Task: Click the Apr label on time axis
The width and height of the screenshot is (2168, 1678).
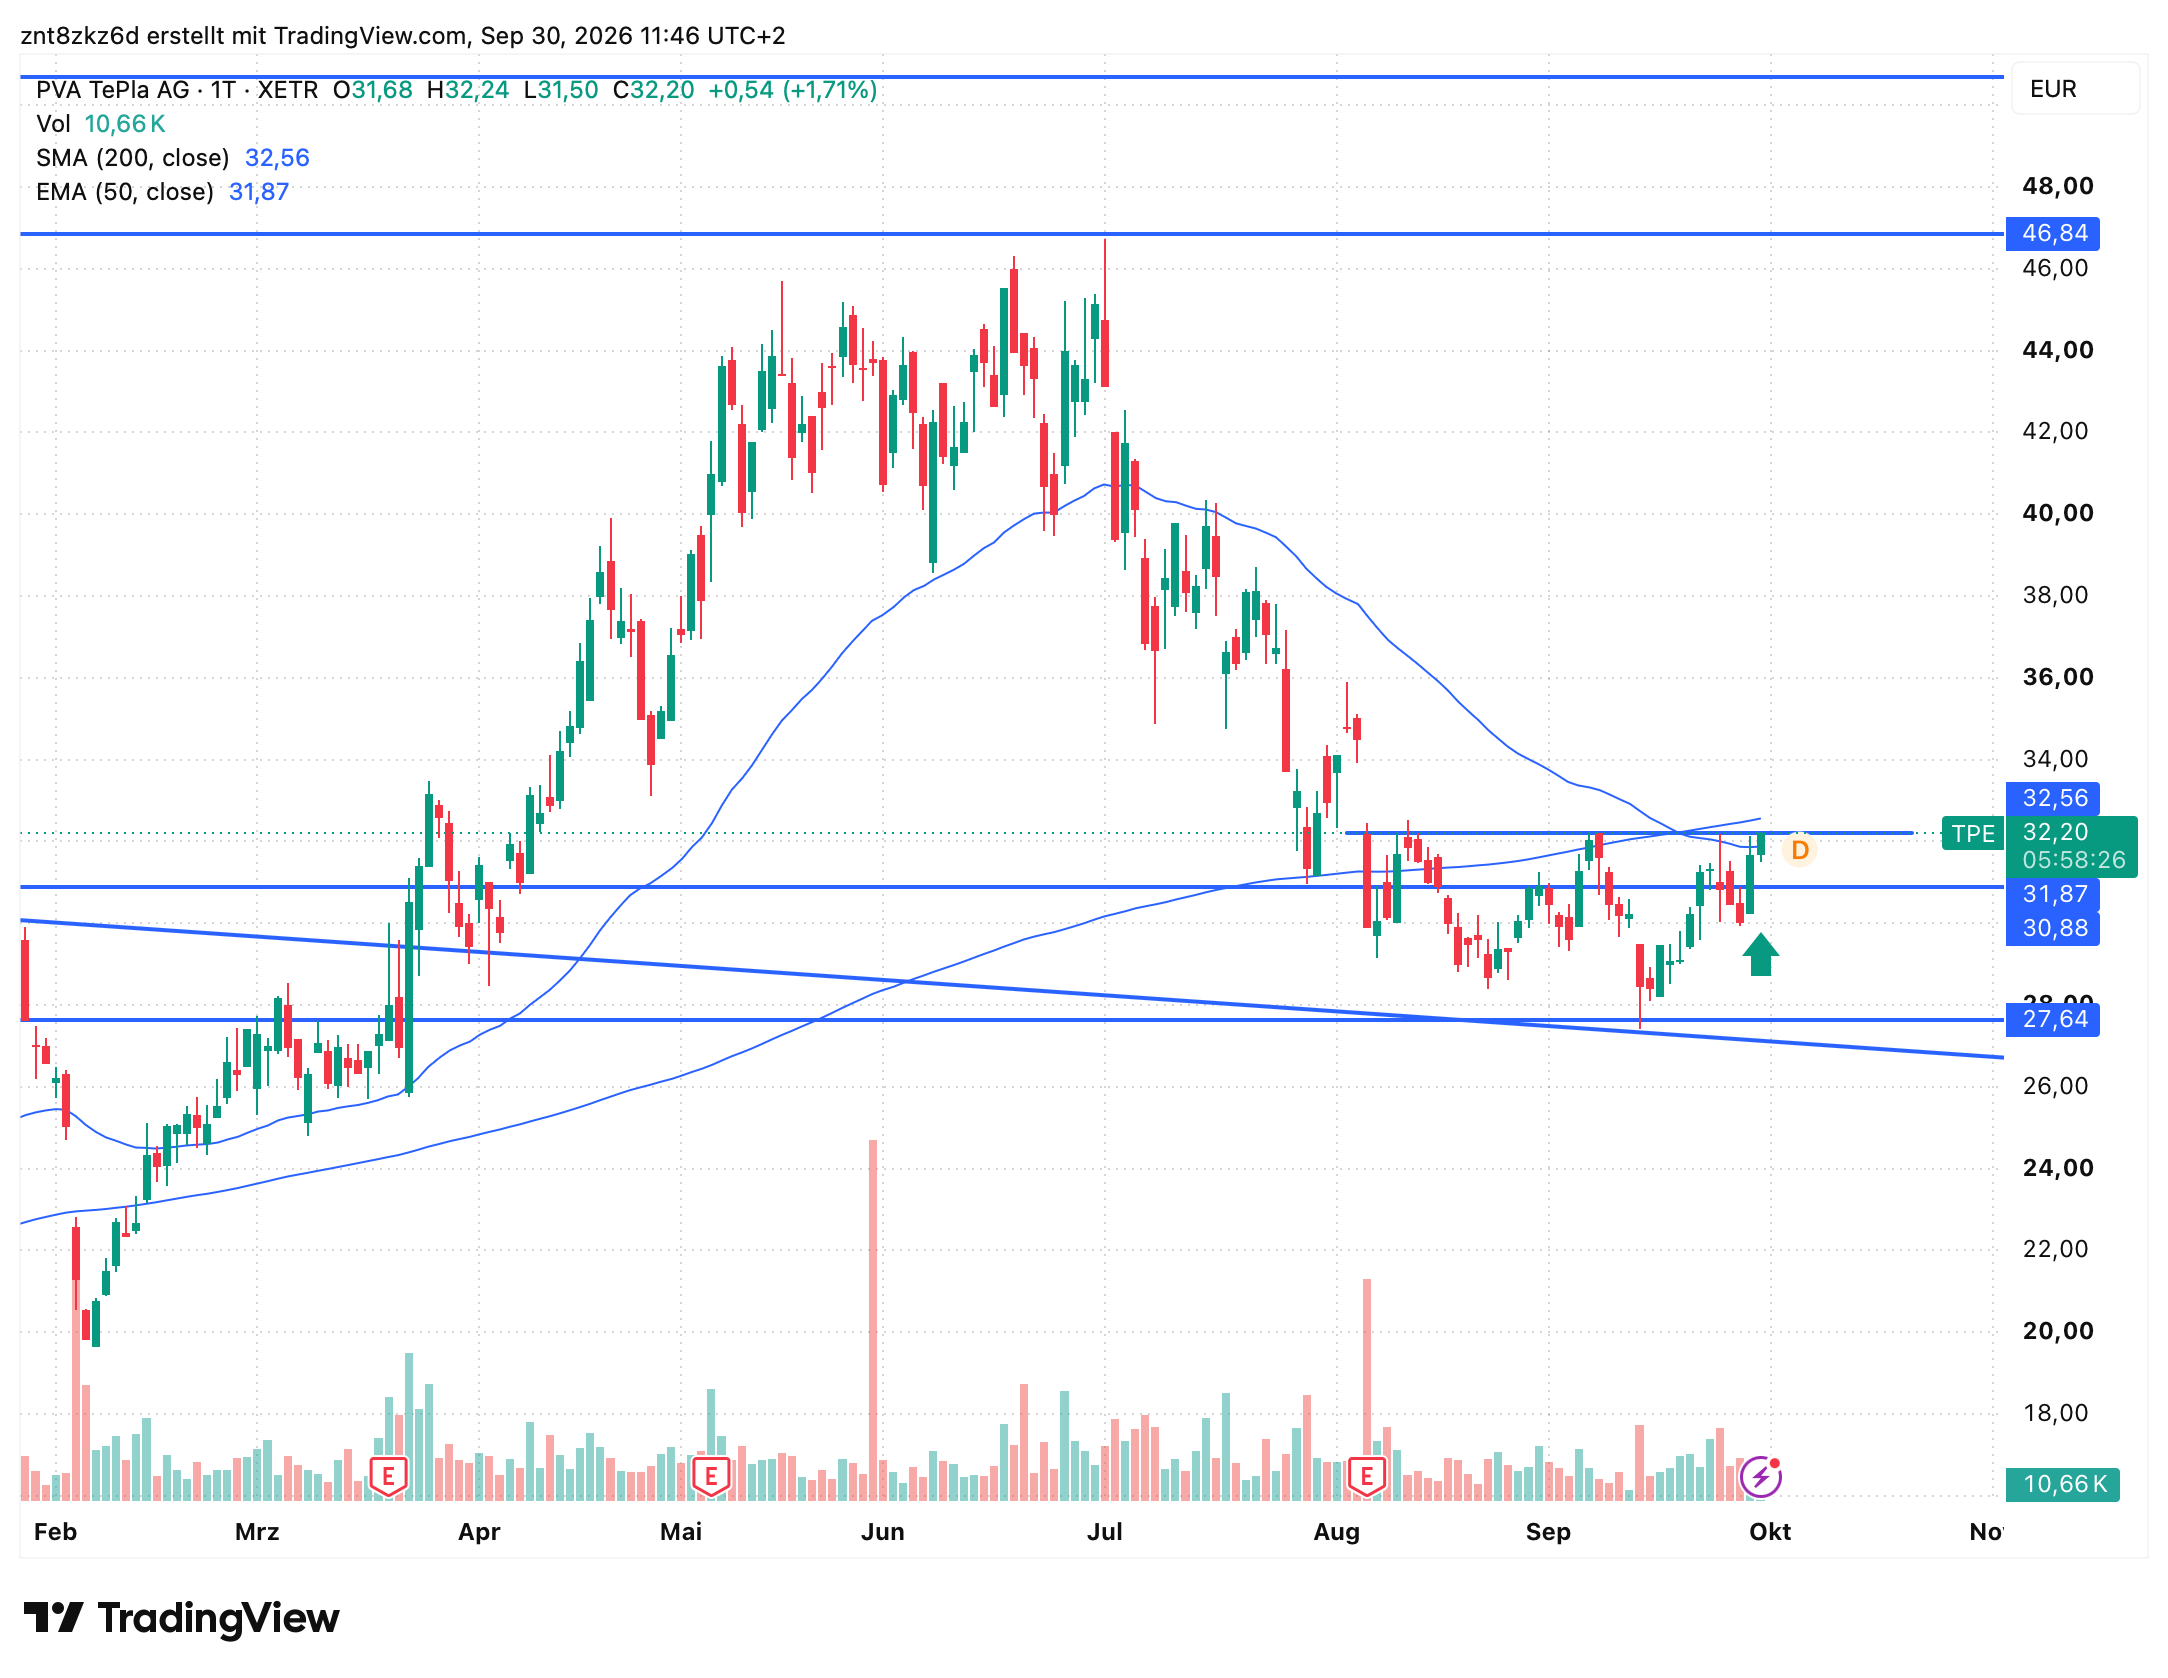Action: tap(479, 1532)
